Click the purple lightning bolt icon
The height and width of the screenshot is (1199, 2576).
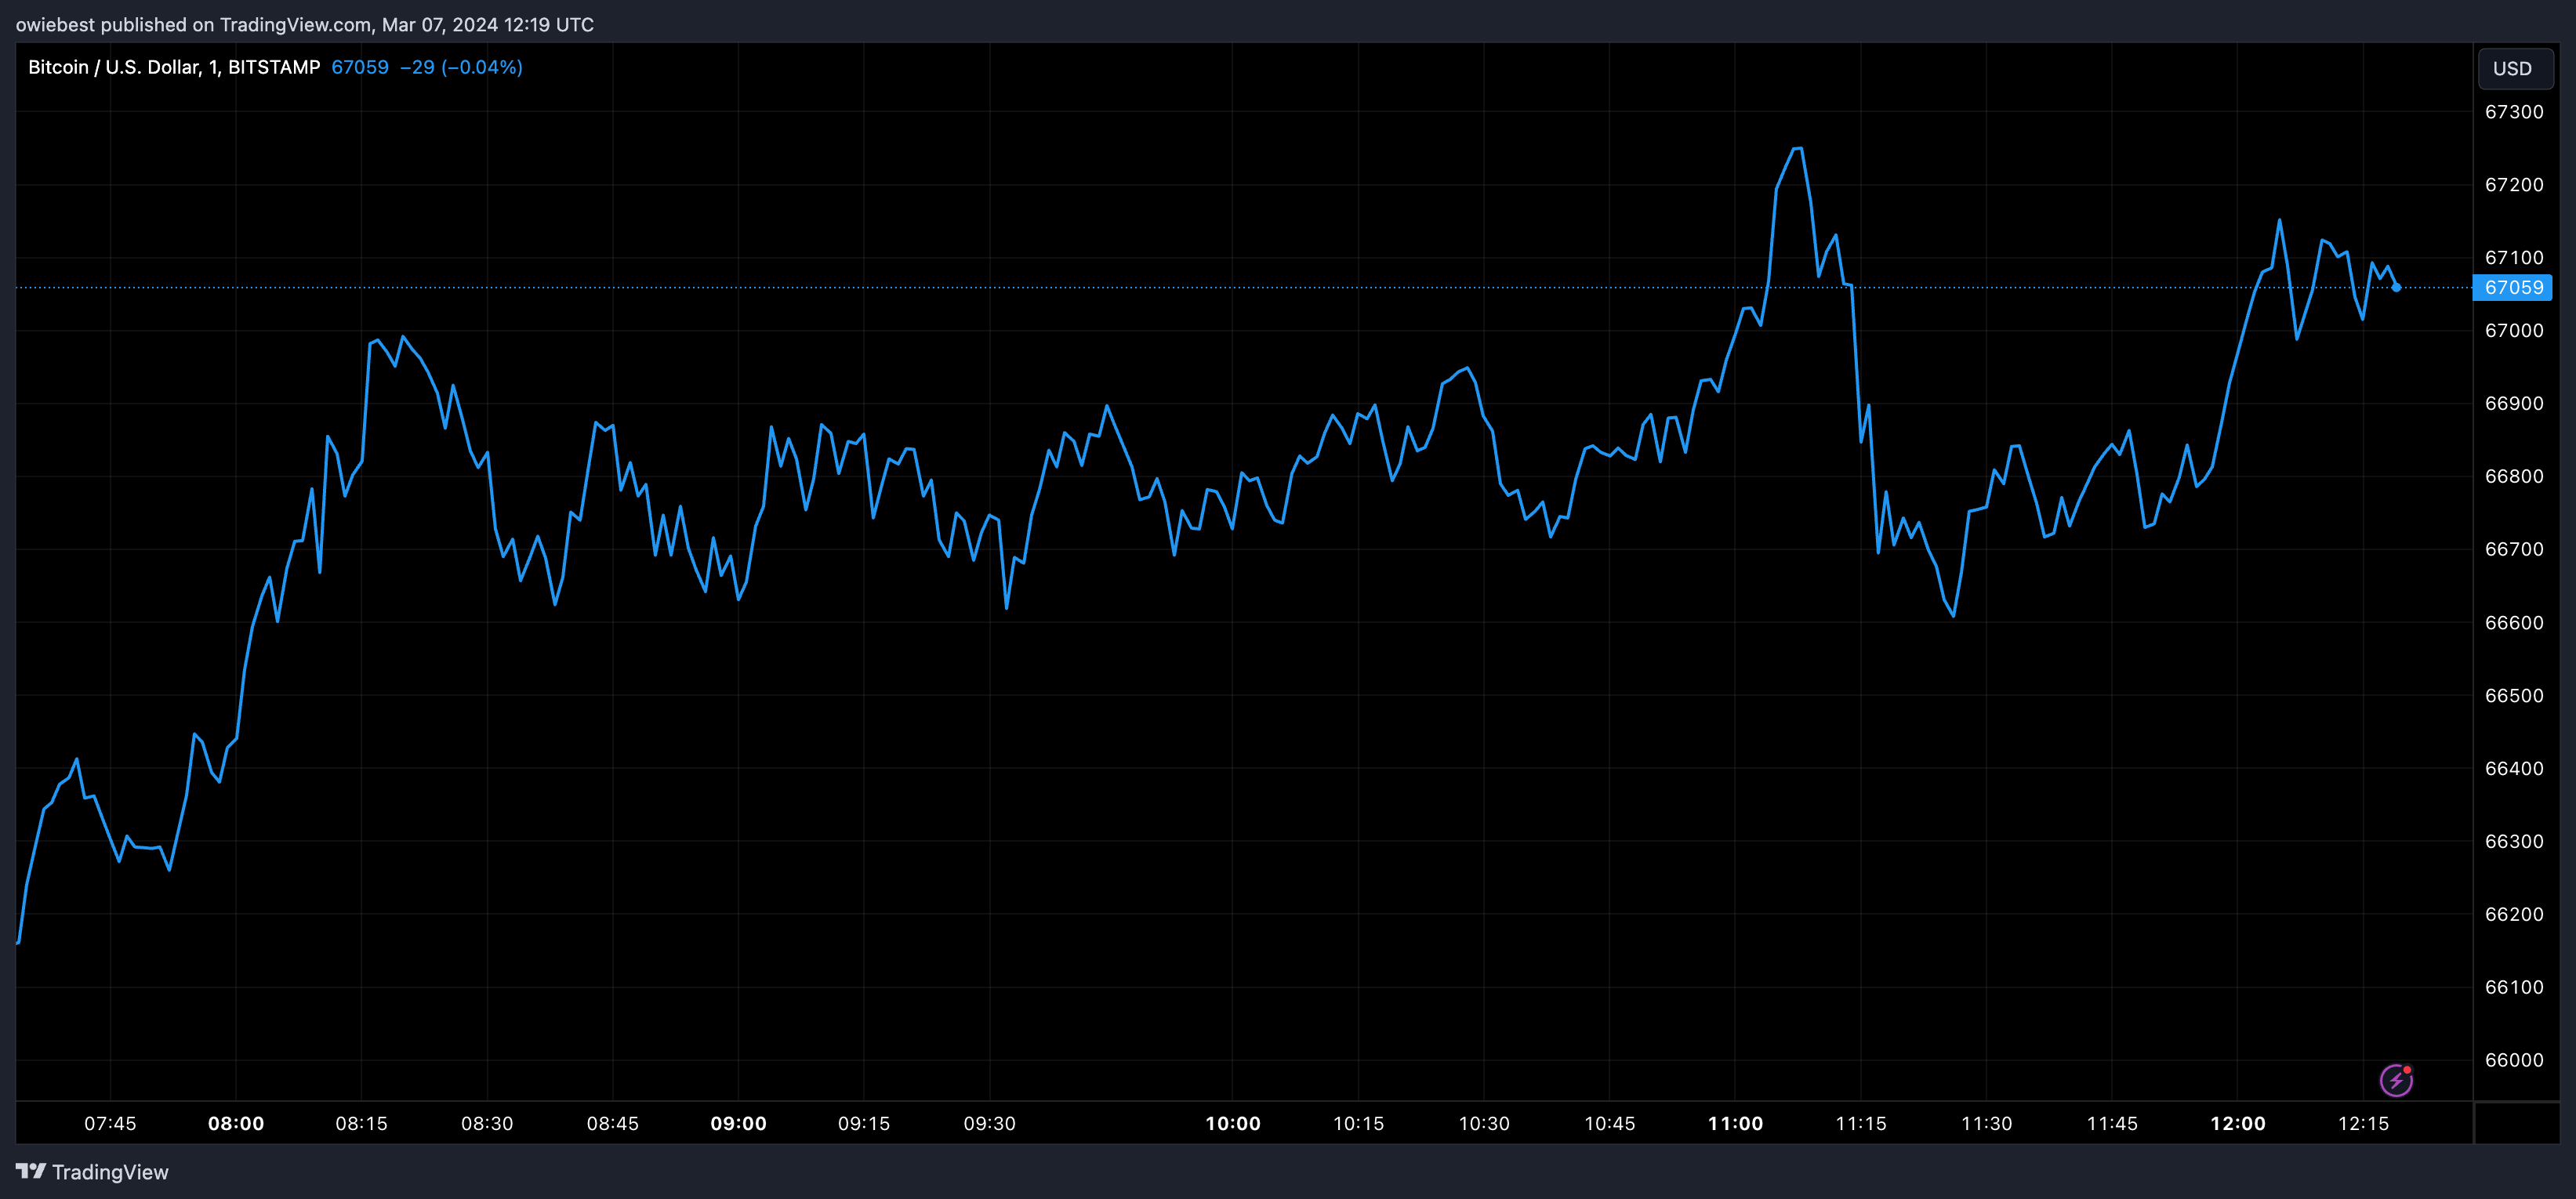click(2395, 1080)
